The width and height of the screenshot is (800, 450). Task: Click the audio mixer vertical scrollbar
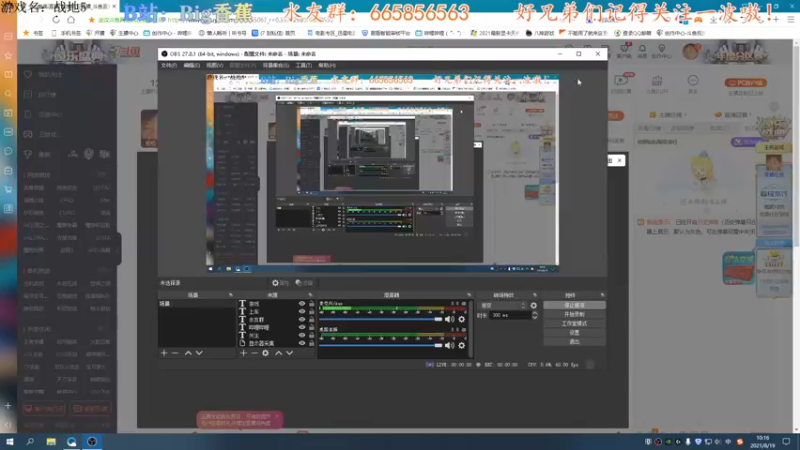click(470, 327)
